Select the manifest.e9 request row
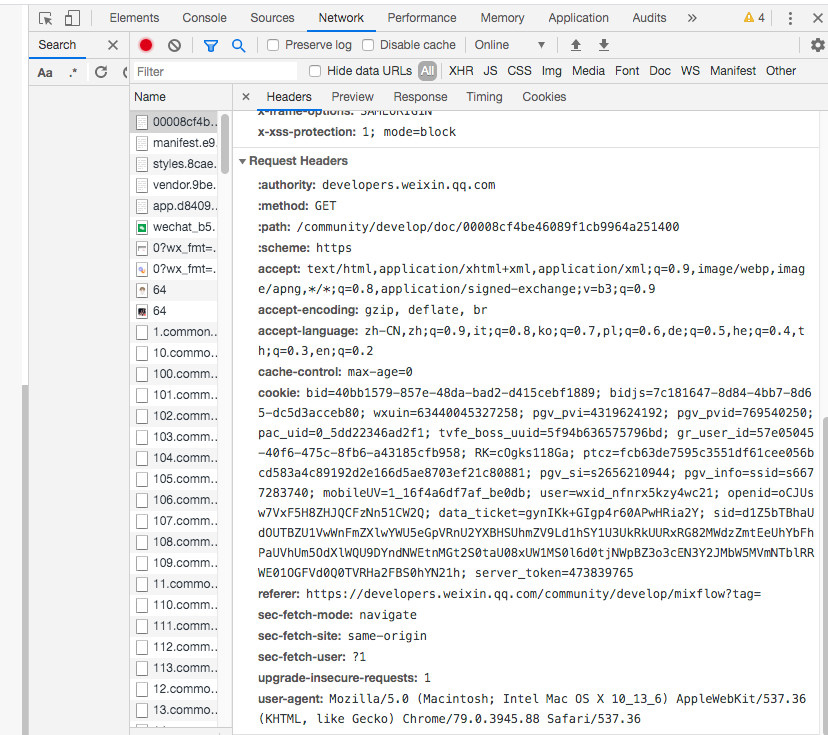 tap(174, 143)
